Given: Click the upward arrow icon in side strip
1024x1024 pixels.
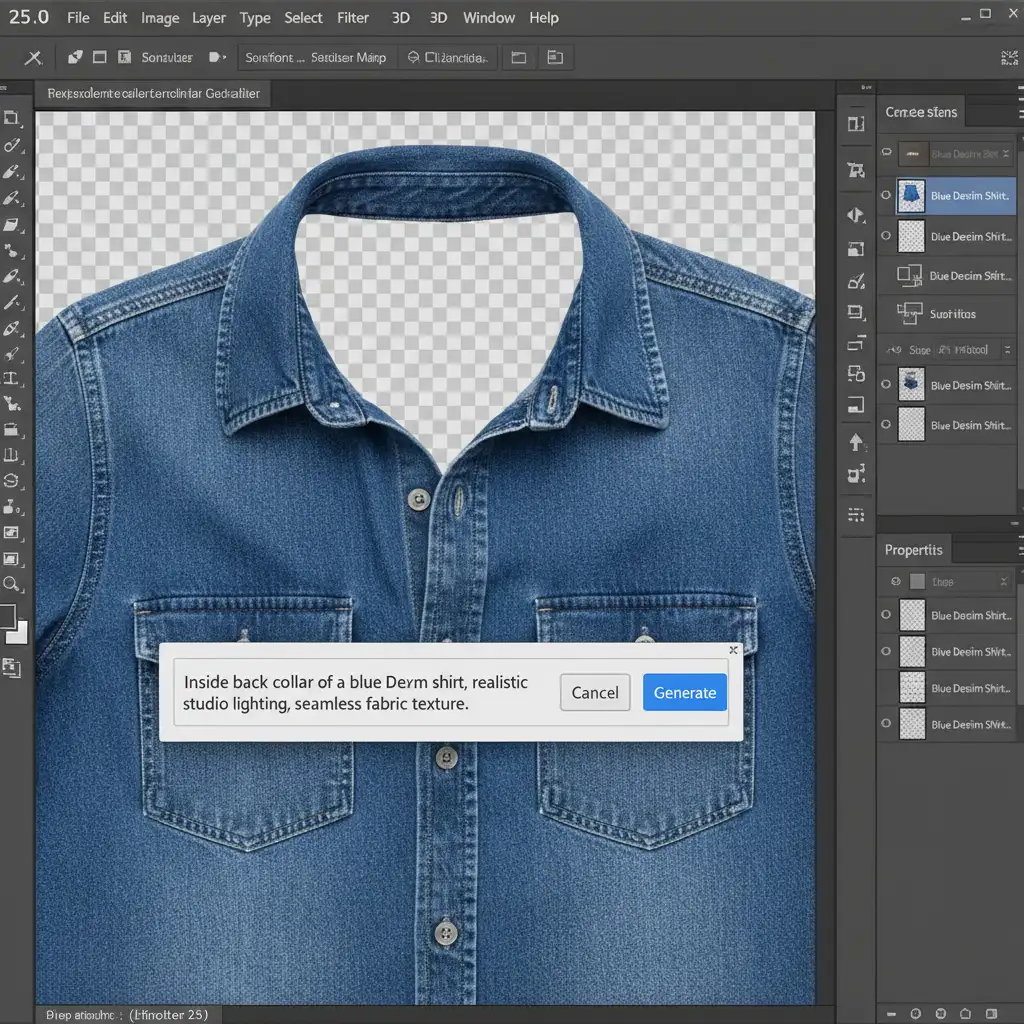Looking at the screenshot, I should click(856, 442).
